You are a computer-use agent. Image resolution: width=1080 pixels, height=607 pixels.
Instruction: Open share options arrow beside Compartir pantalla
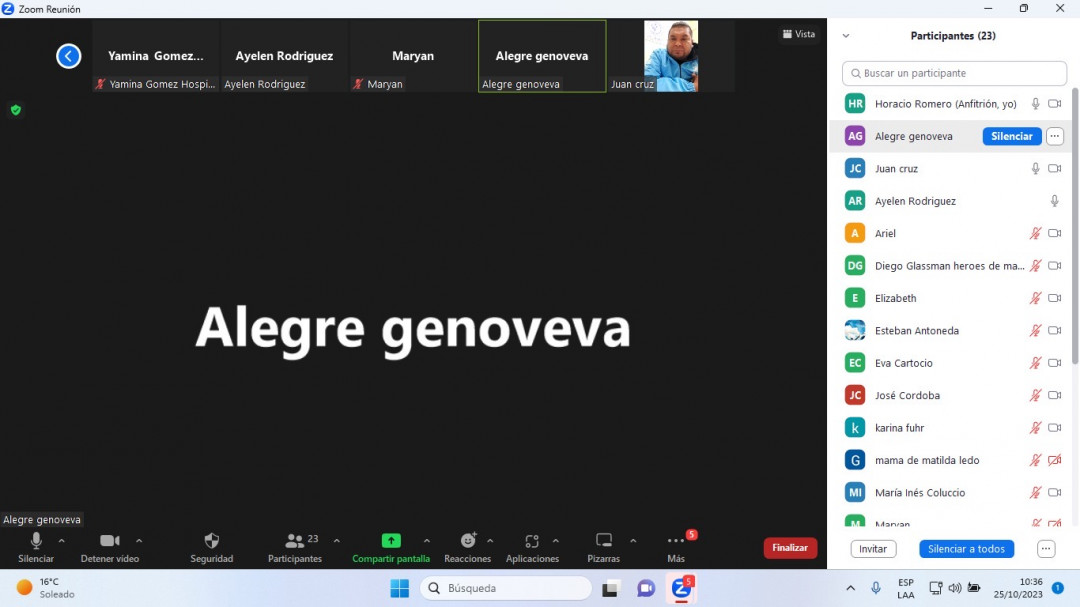click(x=427, y=542)
